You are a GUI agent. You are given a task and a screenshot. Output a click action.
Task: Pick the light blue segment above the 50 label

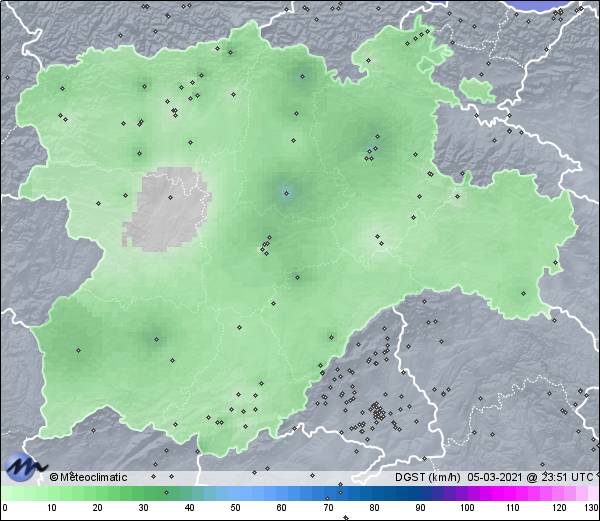click(235, 493)
